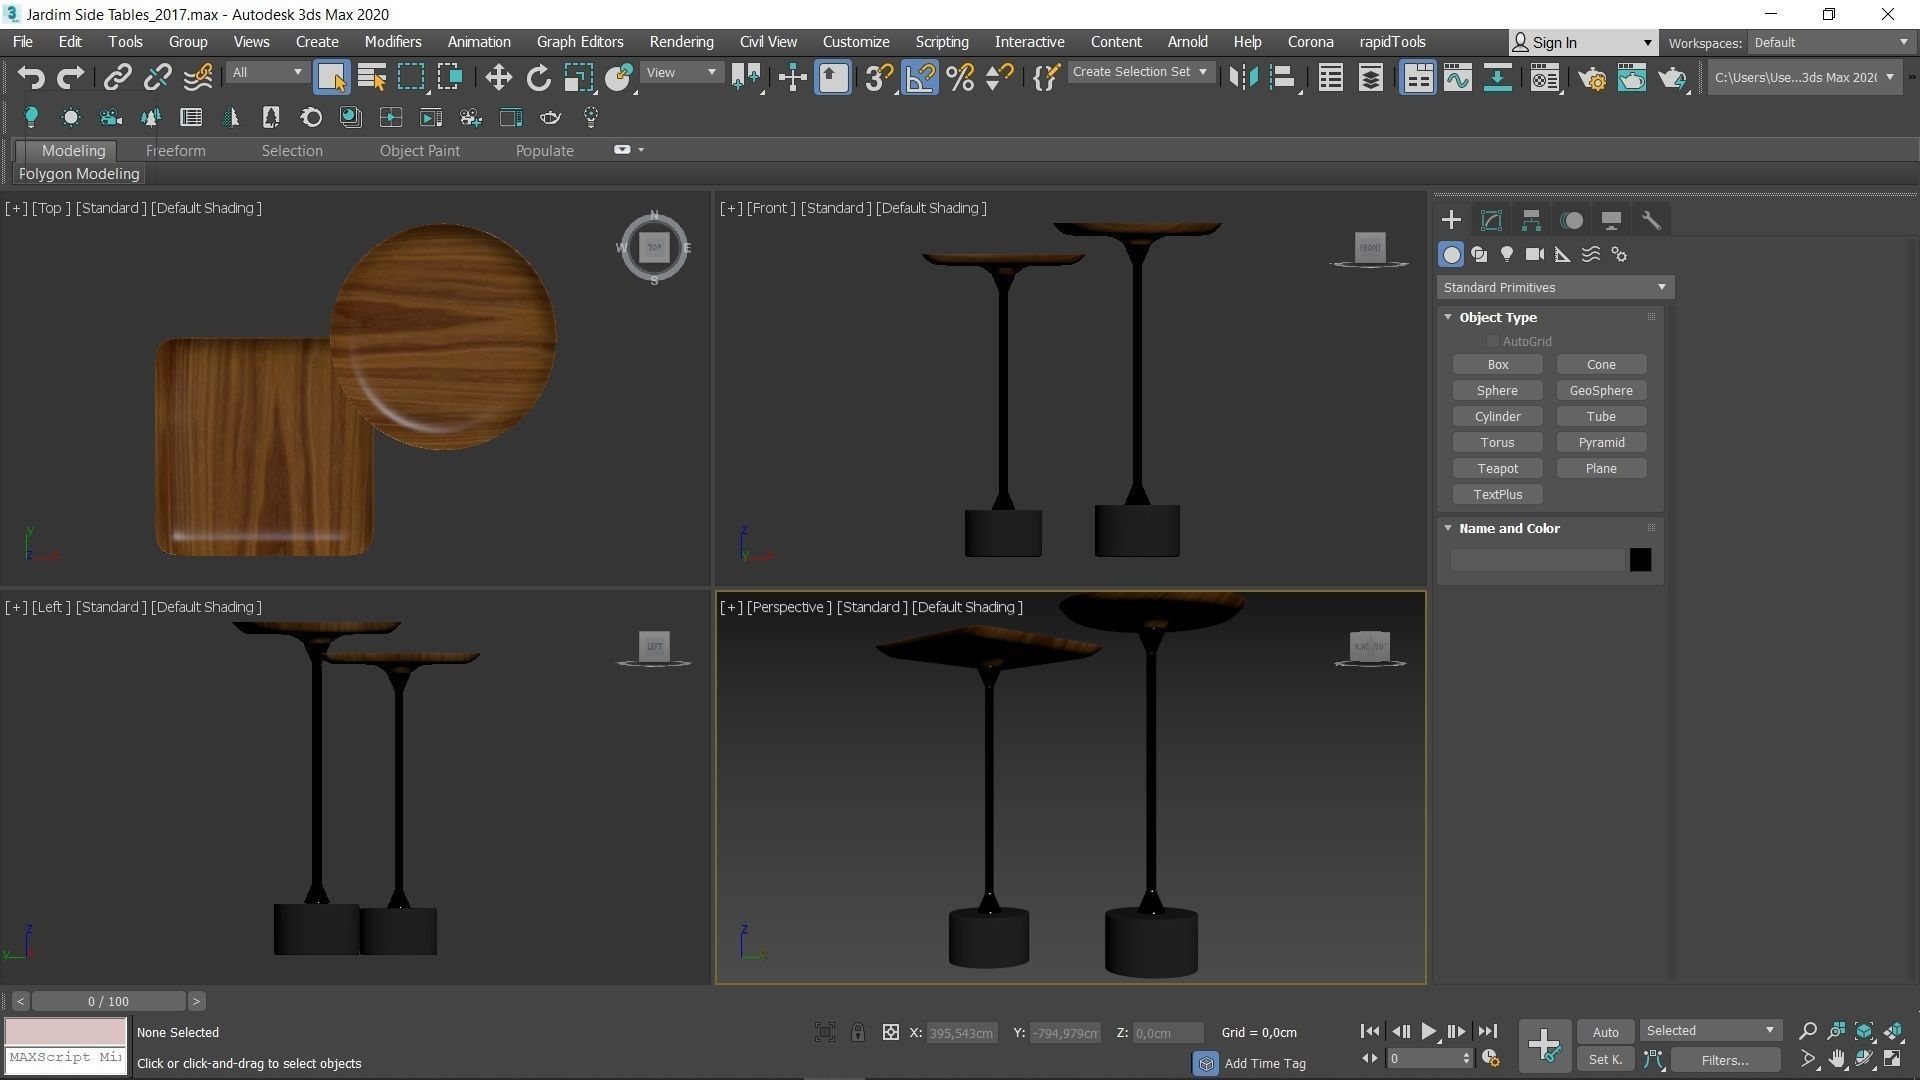Open the Rendering menu

point(681,42)
